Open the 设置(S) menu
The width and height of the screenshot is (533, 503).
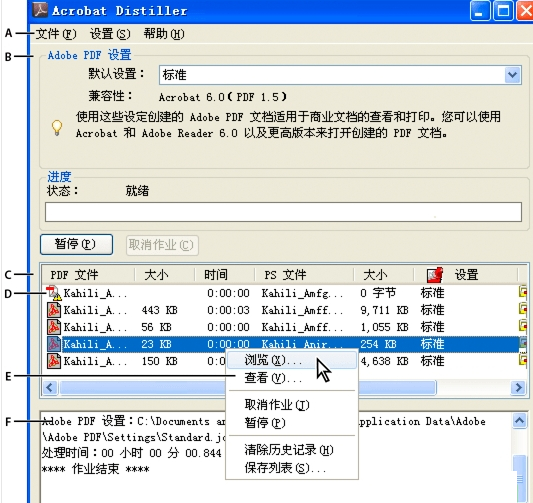[x=110, y=34]
